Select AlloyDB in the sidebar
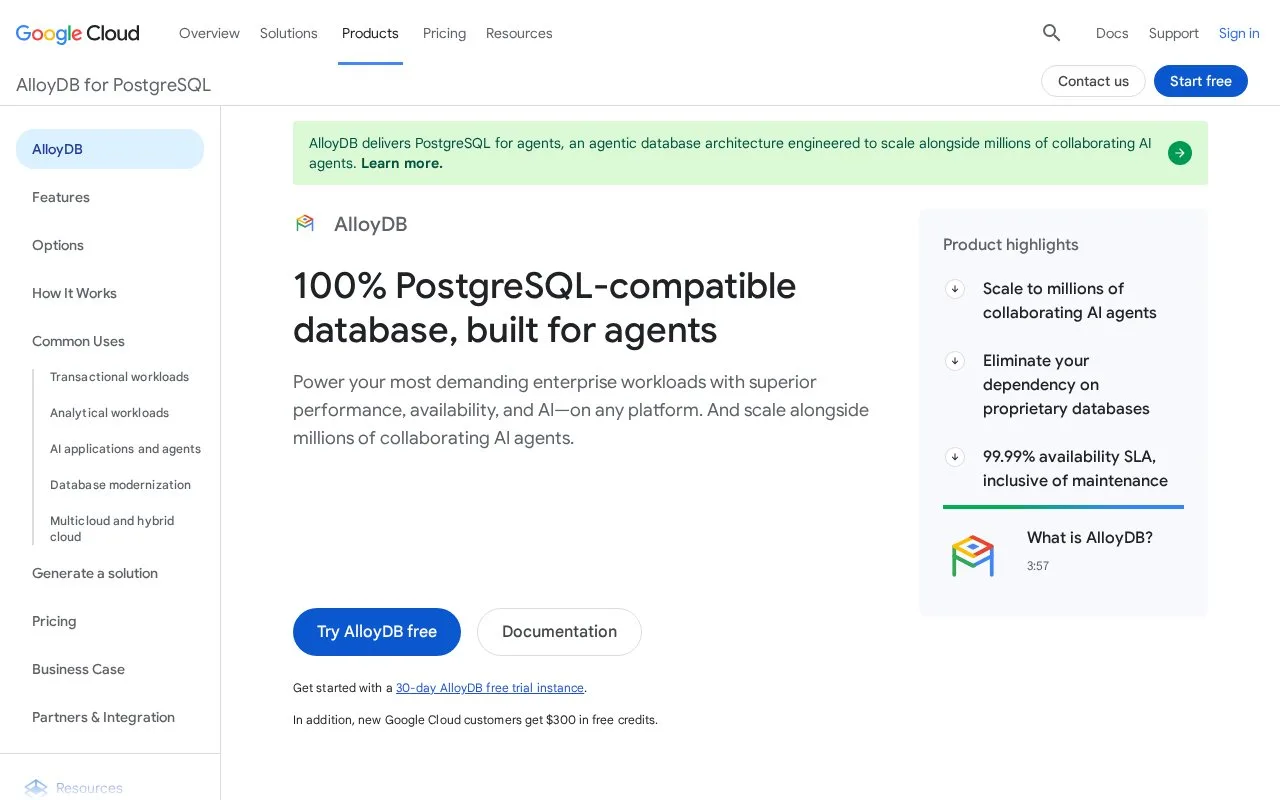The width and height of the screenshot is (1280, 800). click(110, 149)
